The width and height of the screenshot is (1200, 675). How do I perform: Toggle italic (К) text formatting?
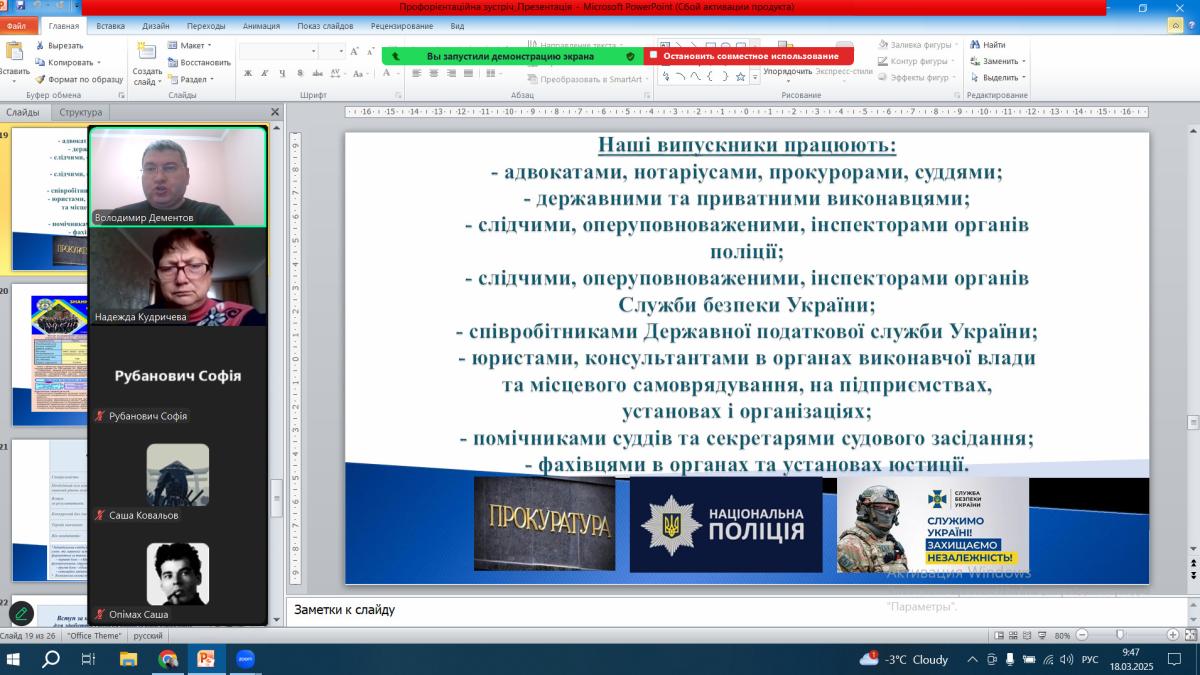tap(265, 73)
